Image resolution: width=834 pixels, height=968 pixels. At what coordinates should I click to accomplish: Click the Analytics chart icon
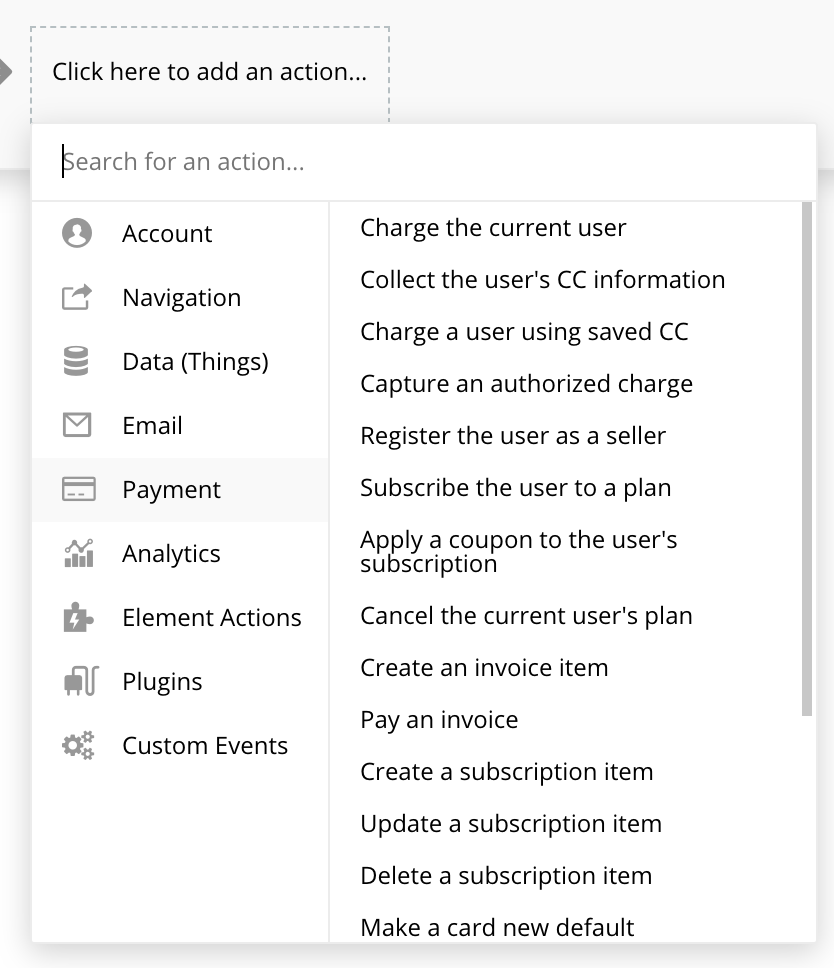(78, 553)
